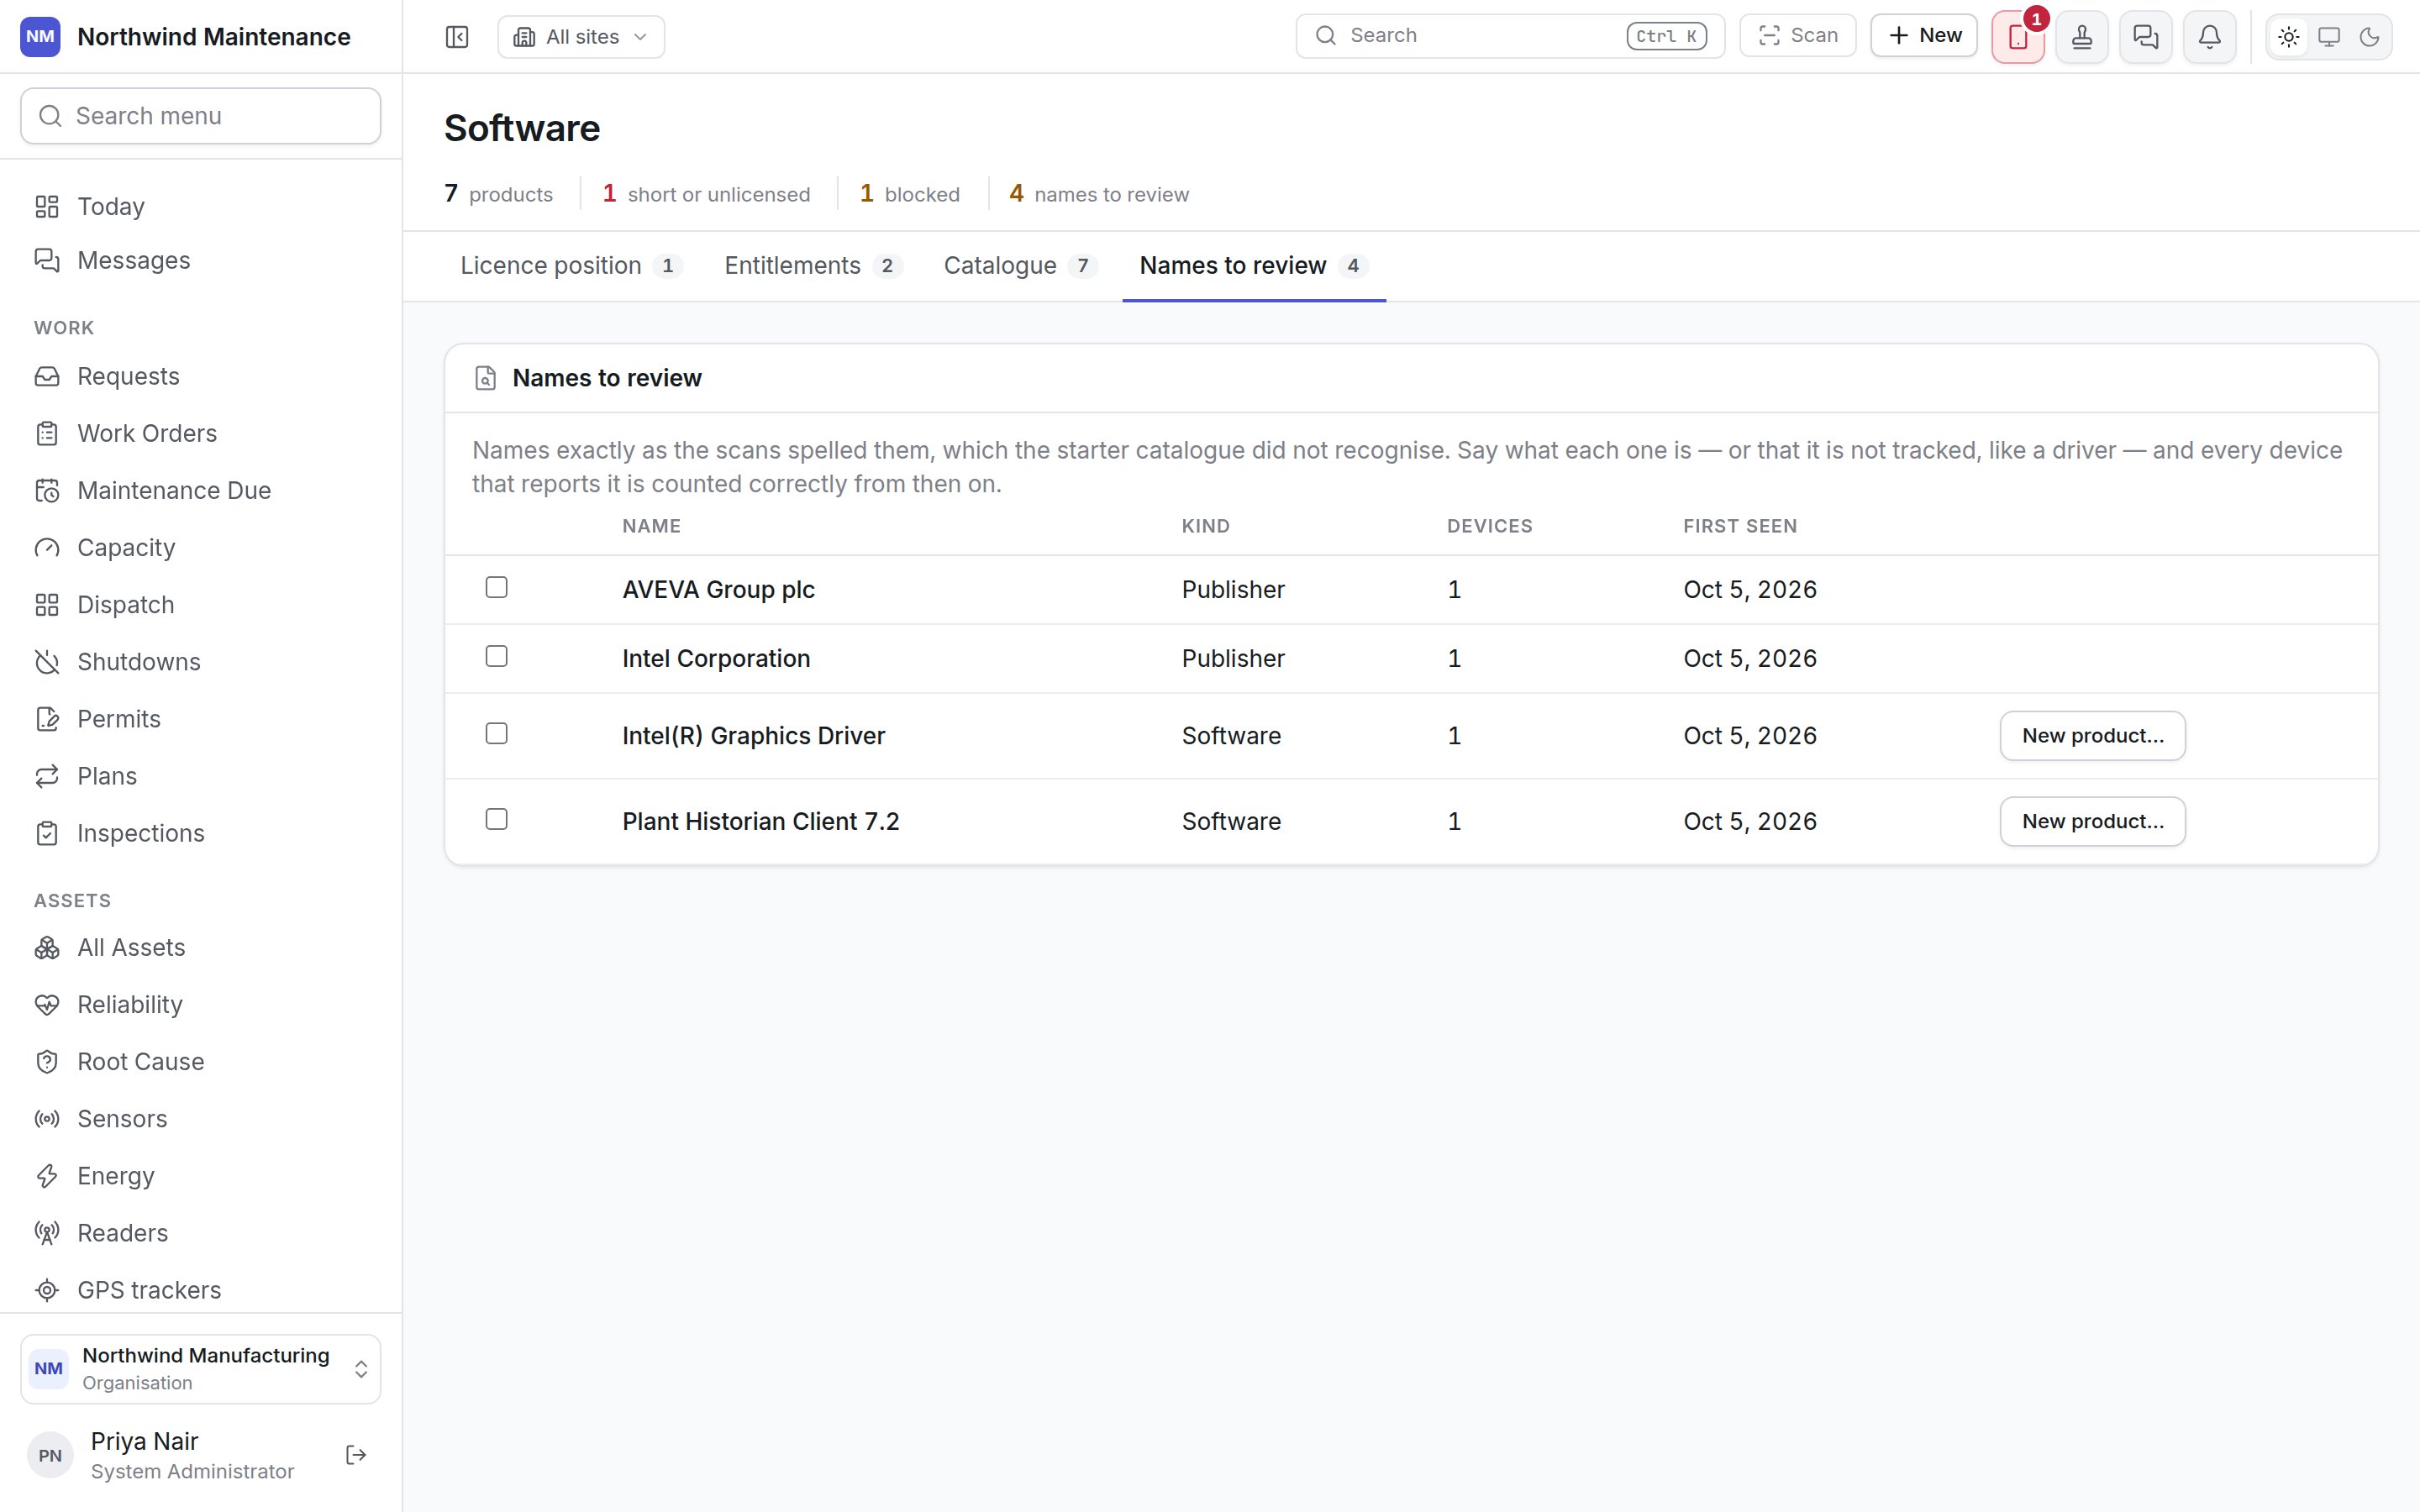Open Work Orders in the sidebar
Image resolution: width=2420 pixels, height=1512 pixels.
click(200, 434)
